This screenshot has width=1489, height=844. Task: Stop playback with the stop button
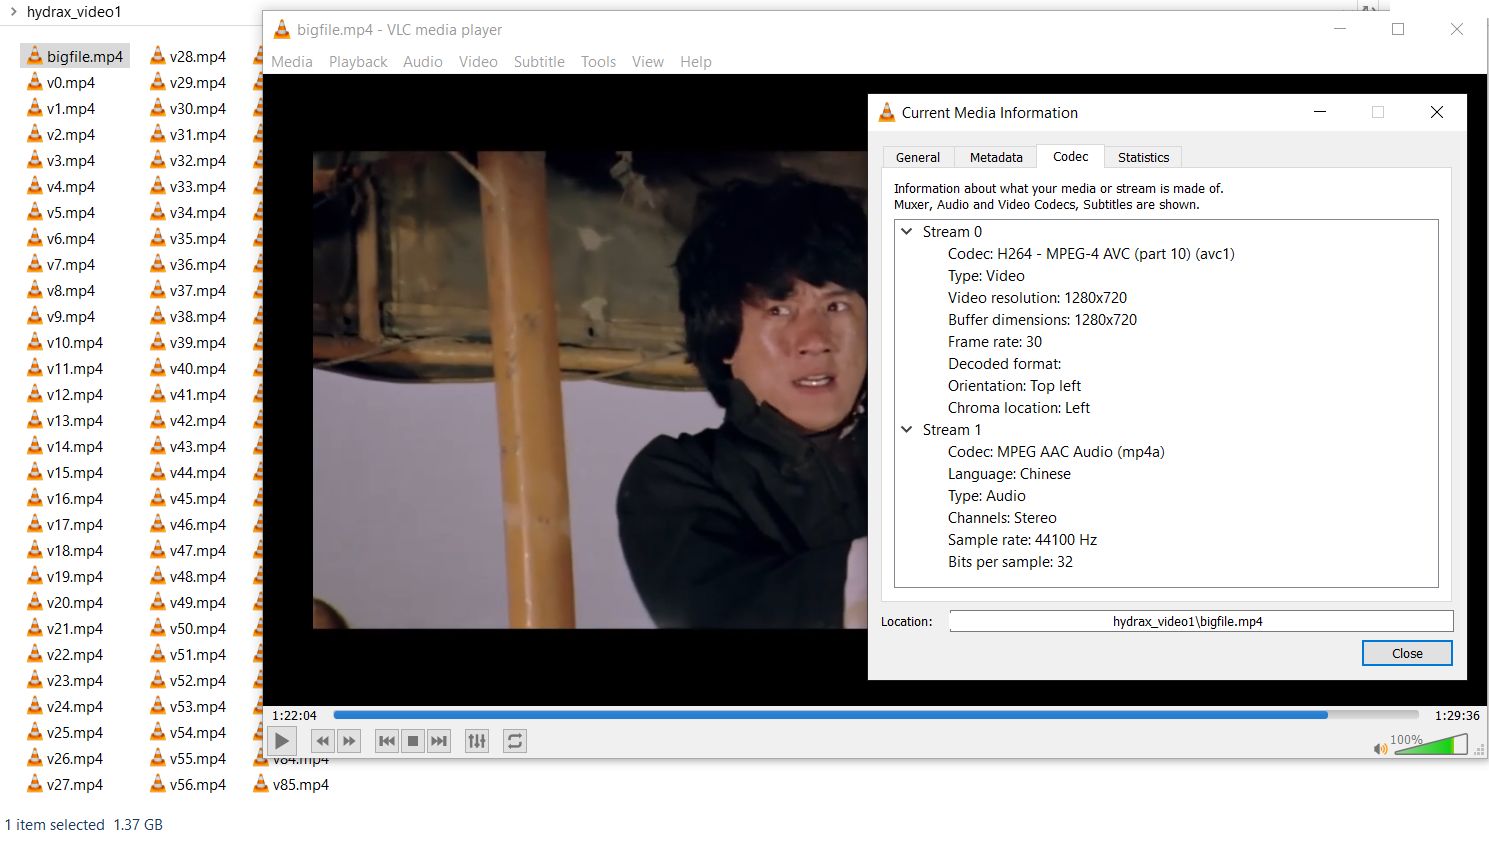coord(413,741)
